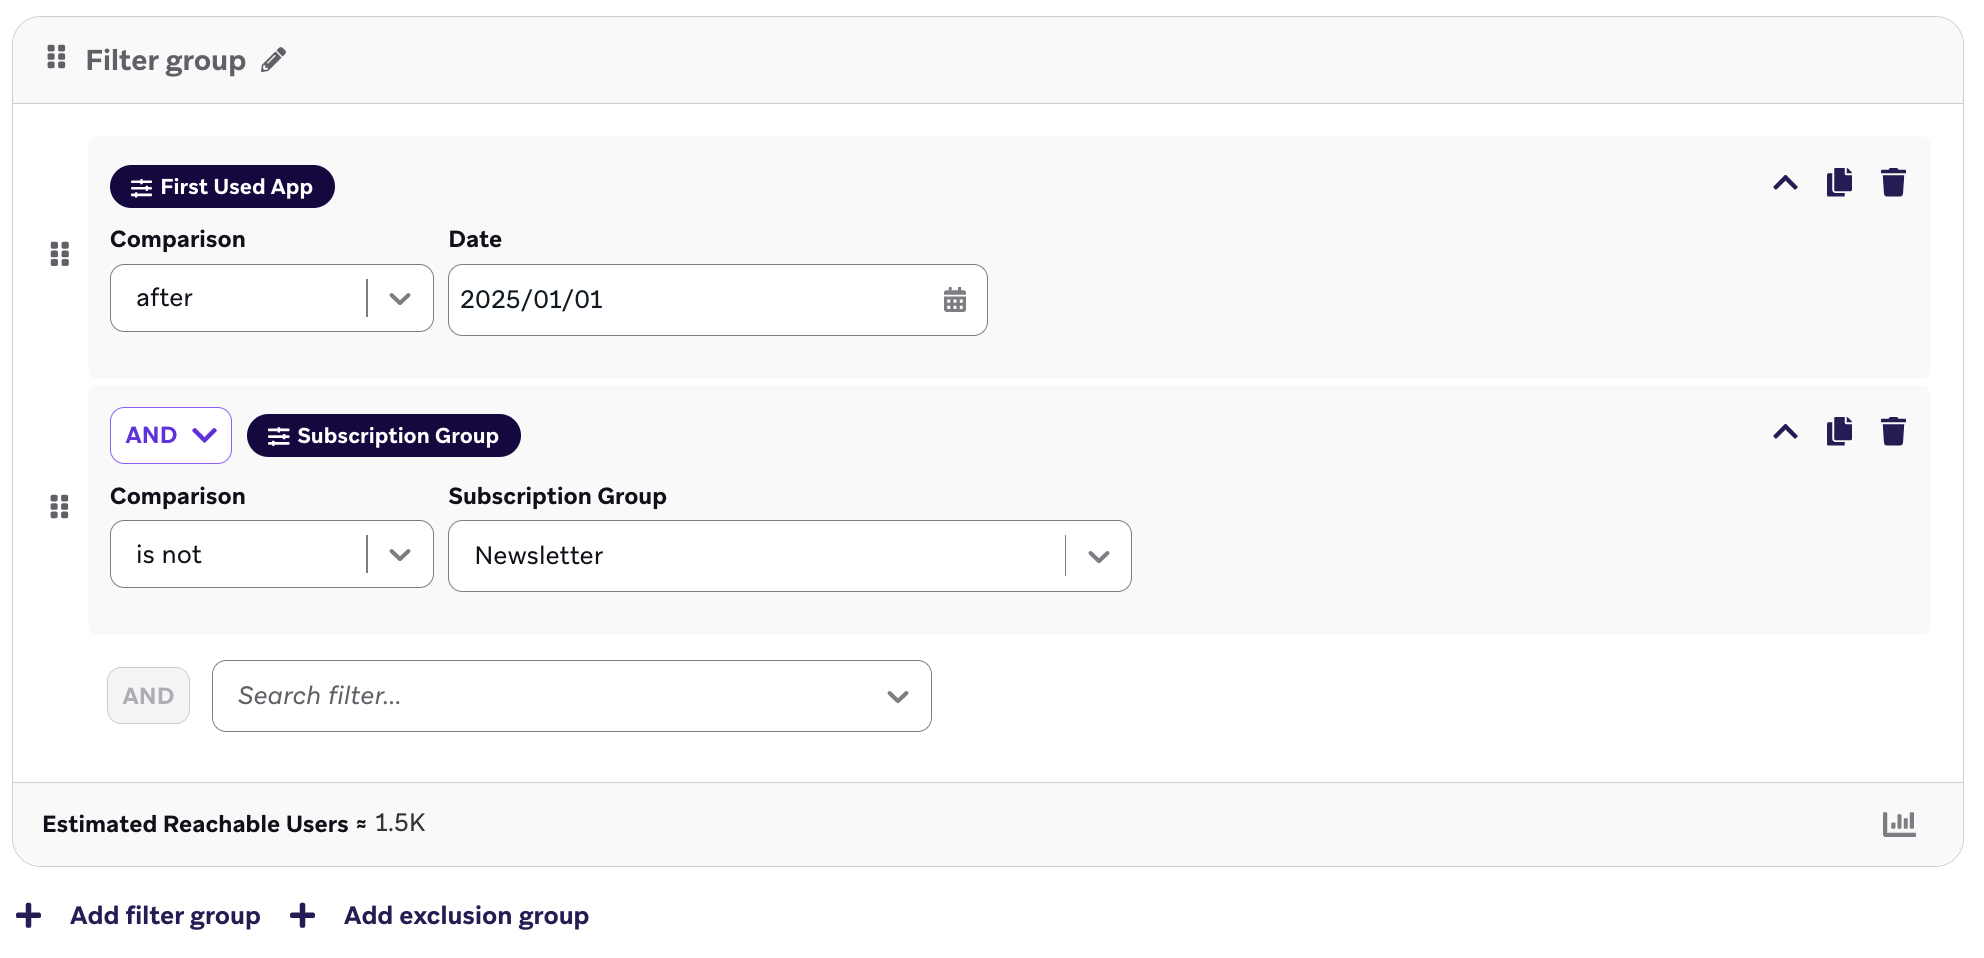
Task: Open the 'is not' comparison dropdown
Action: click(x=272, y=554)
